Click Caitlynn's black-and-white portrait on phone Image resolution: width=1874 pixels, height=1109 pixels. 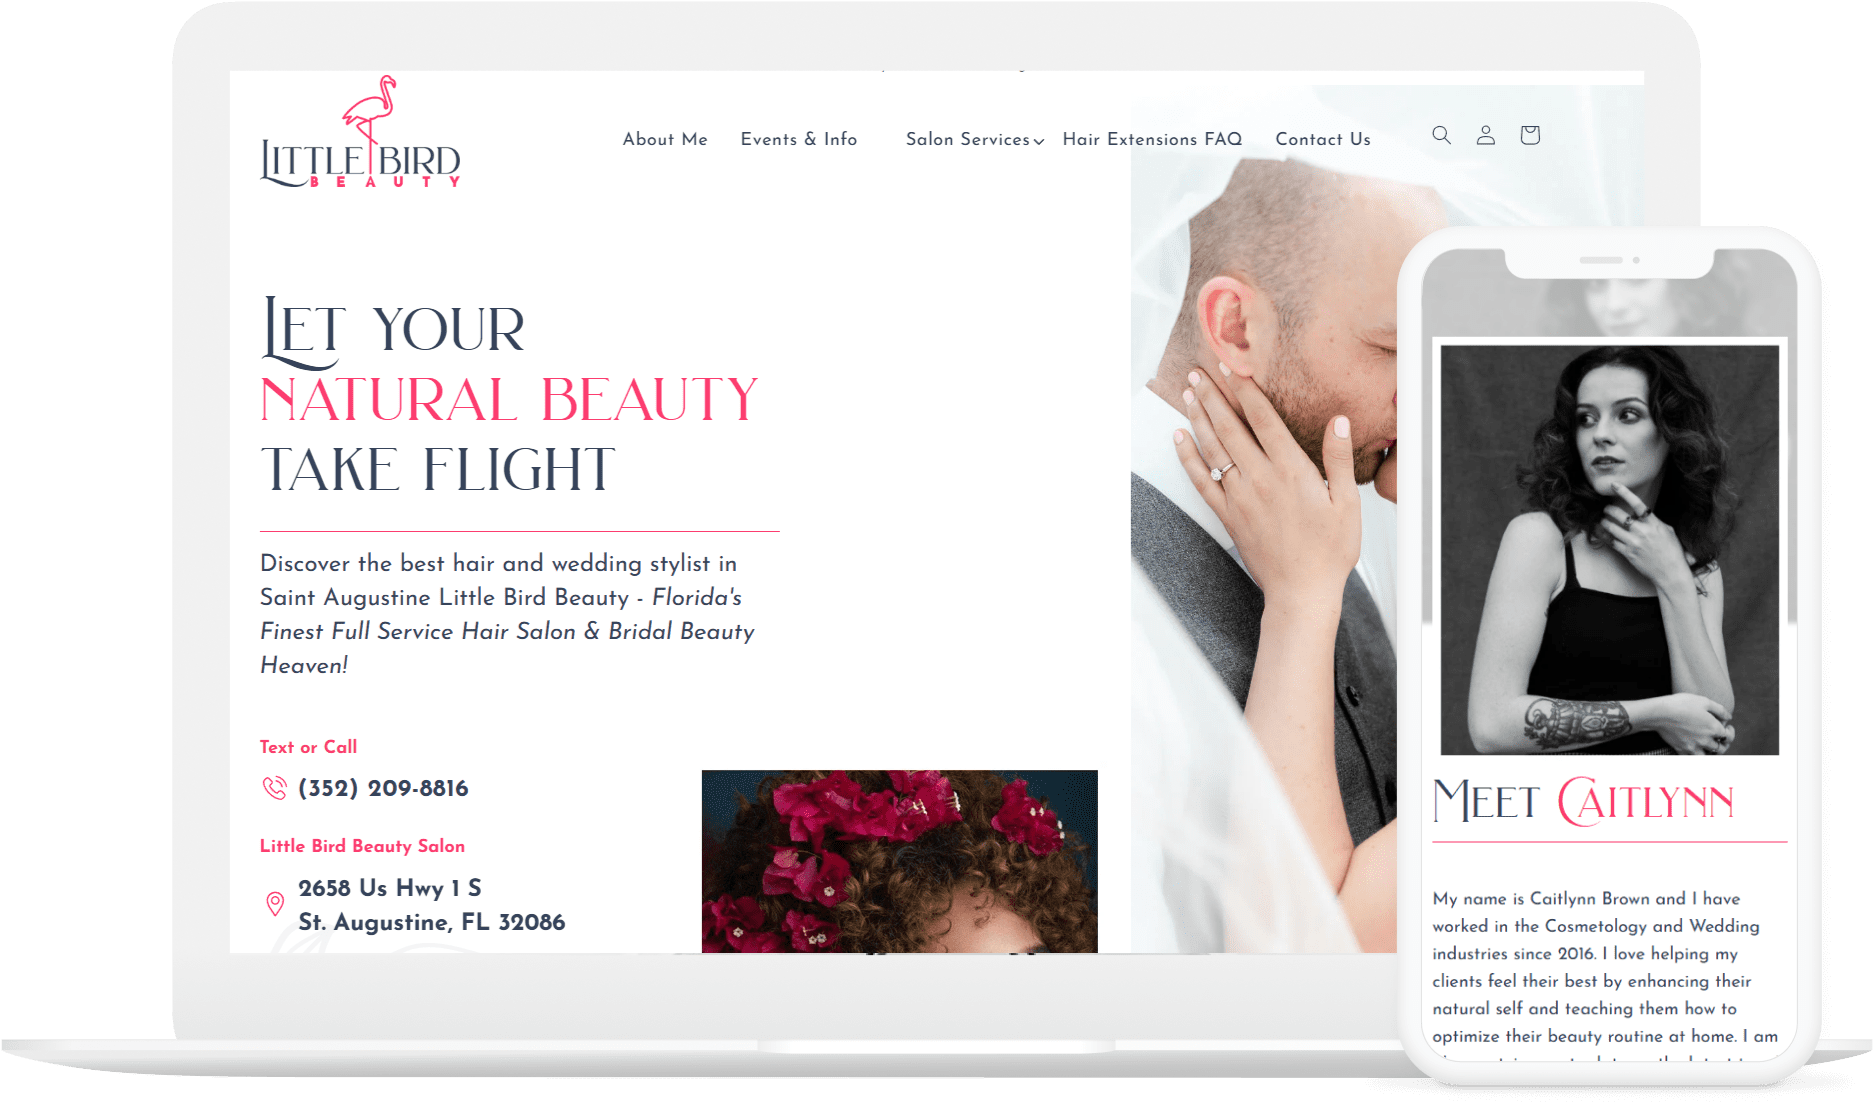click(x=1610, y=550)
